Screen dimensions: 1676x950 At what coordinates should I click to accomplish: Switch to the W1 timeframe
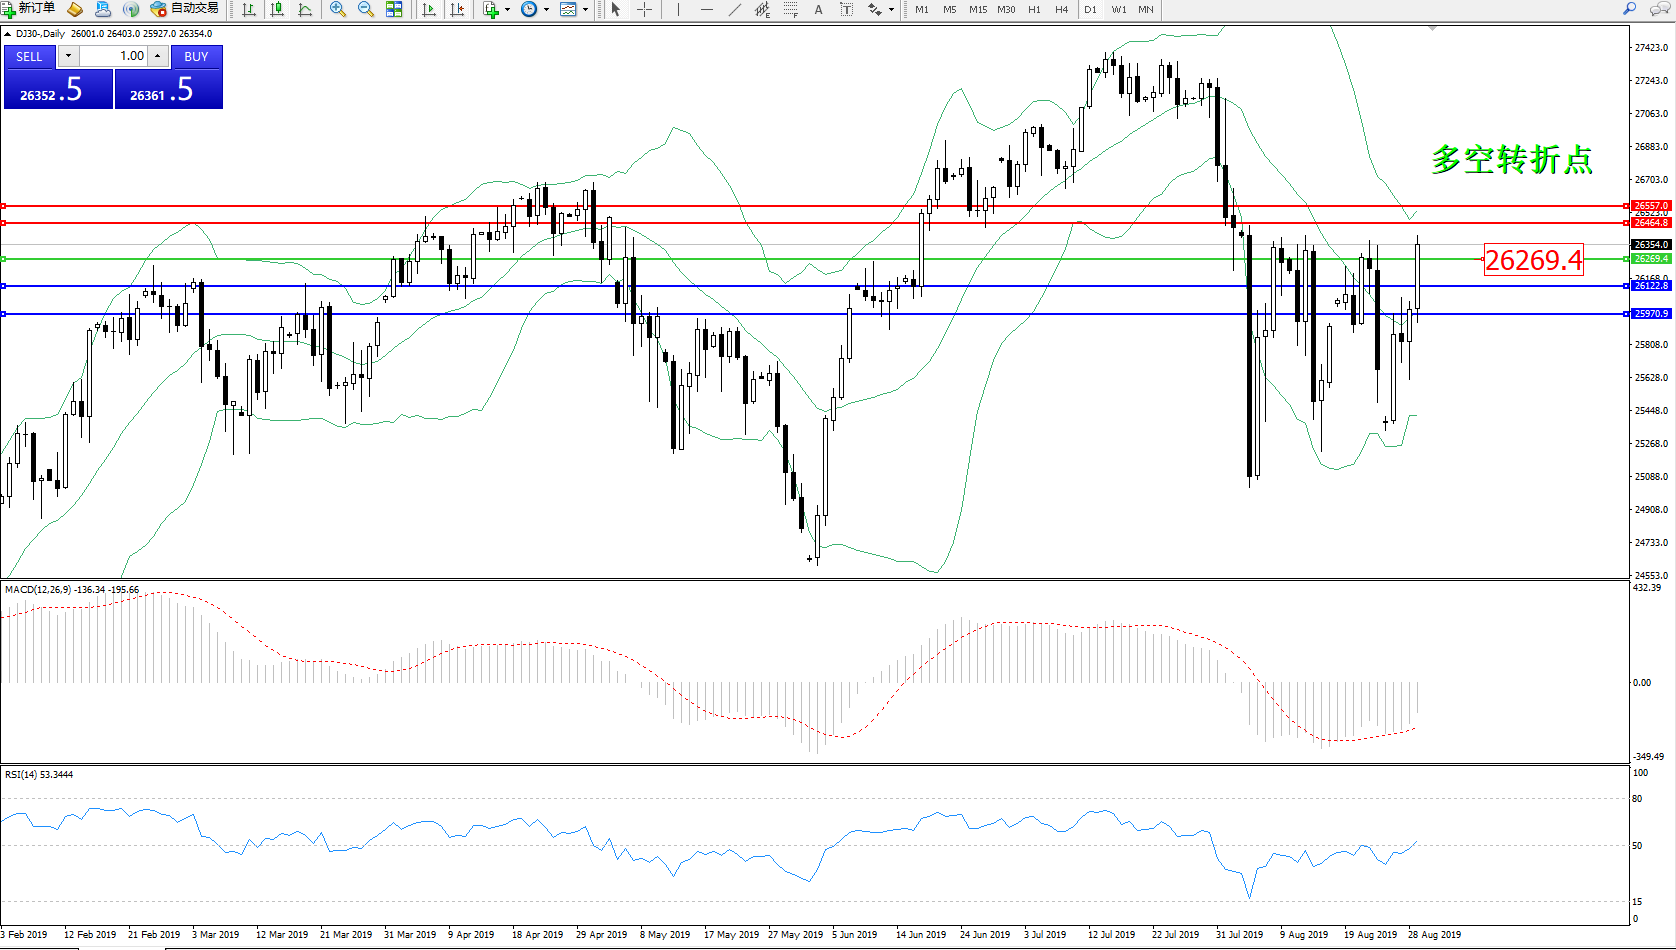tap(1118, 9)
